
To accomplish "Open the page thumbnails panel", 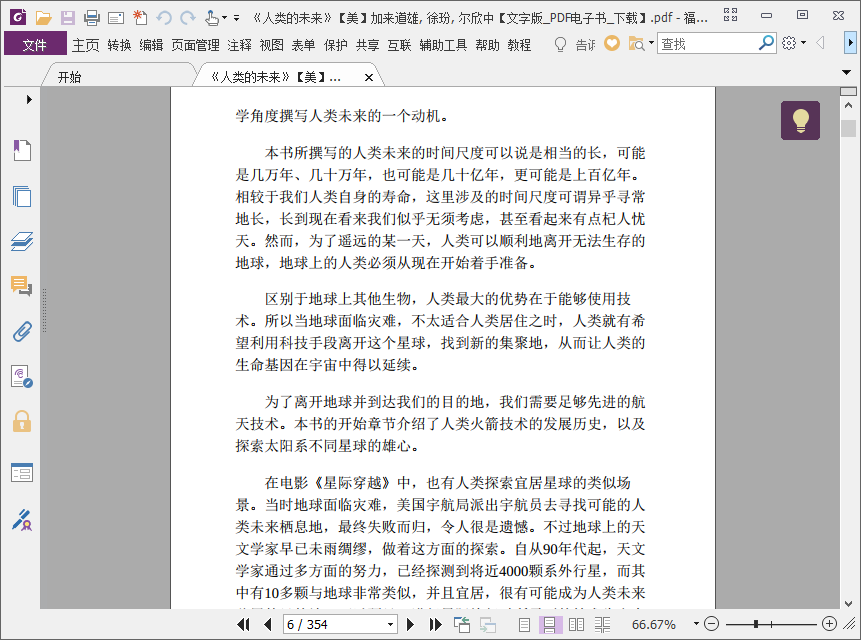I will [x=22, y=196].
